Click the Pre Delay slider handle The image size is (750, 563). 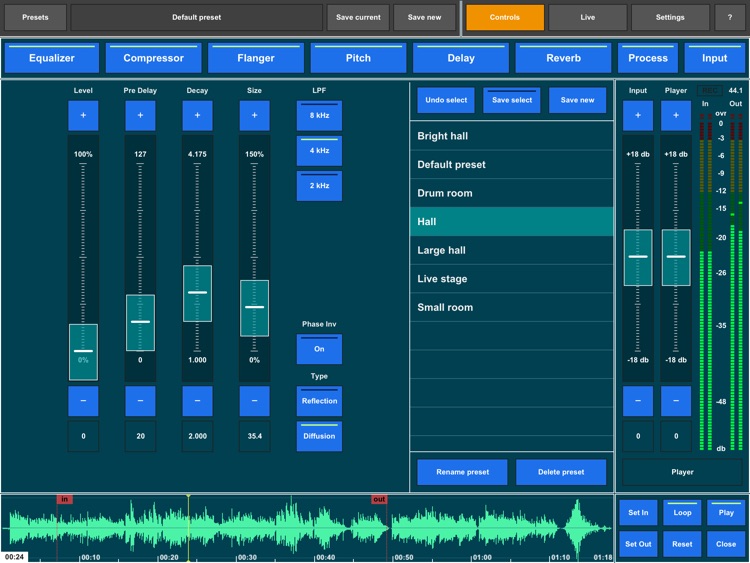[140, 322]
